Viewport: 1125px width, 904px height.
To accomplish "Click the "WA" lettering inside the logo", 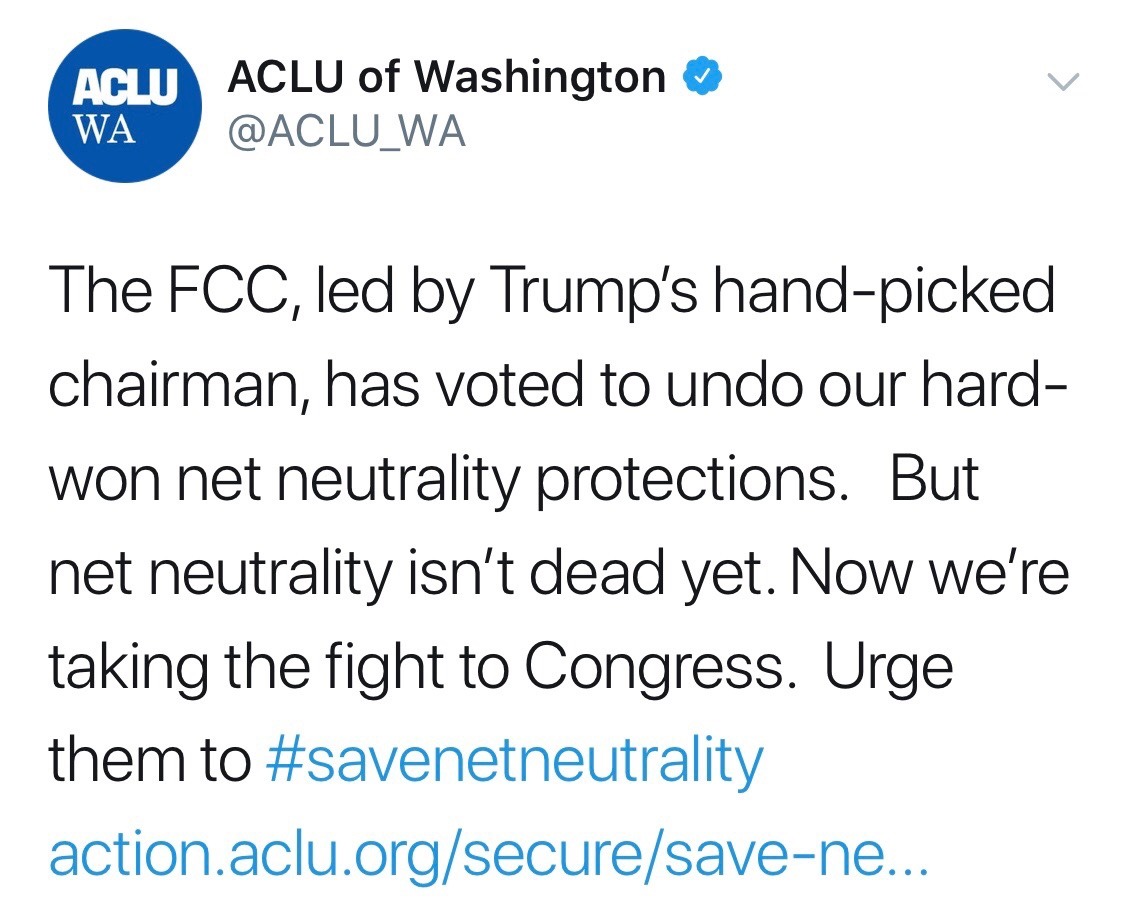I will click(107, 131).
